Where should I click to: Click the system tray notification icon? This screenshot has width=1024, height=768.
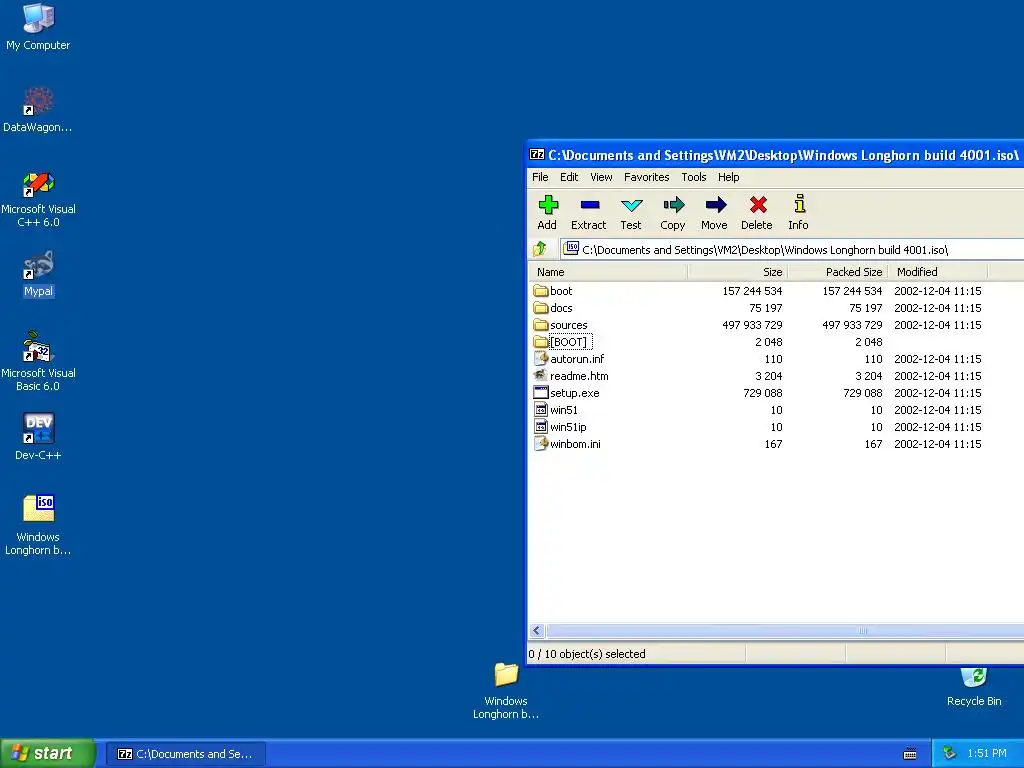[x=950, y=754]
